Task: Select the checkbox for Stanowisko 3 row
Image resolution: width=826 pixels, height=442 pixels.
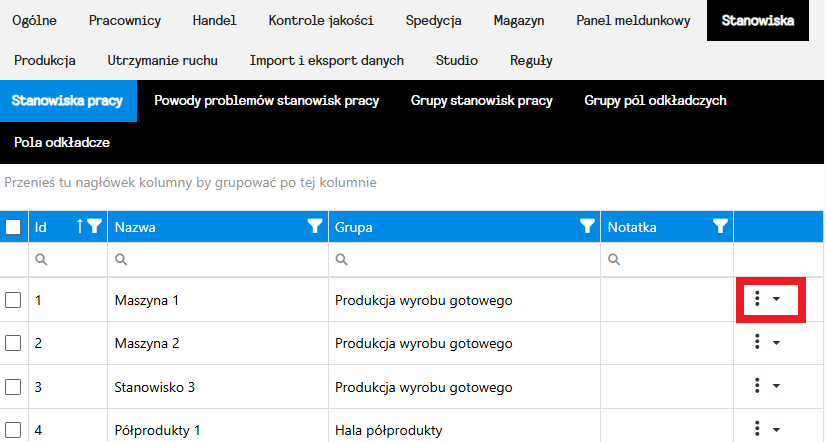Action: point(14,386)
